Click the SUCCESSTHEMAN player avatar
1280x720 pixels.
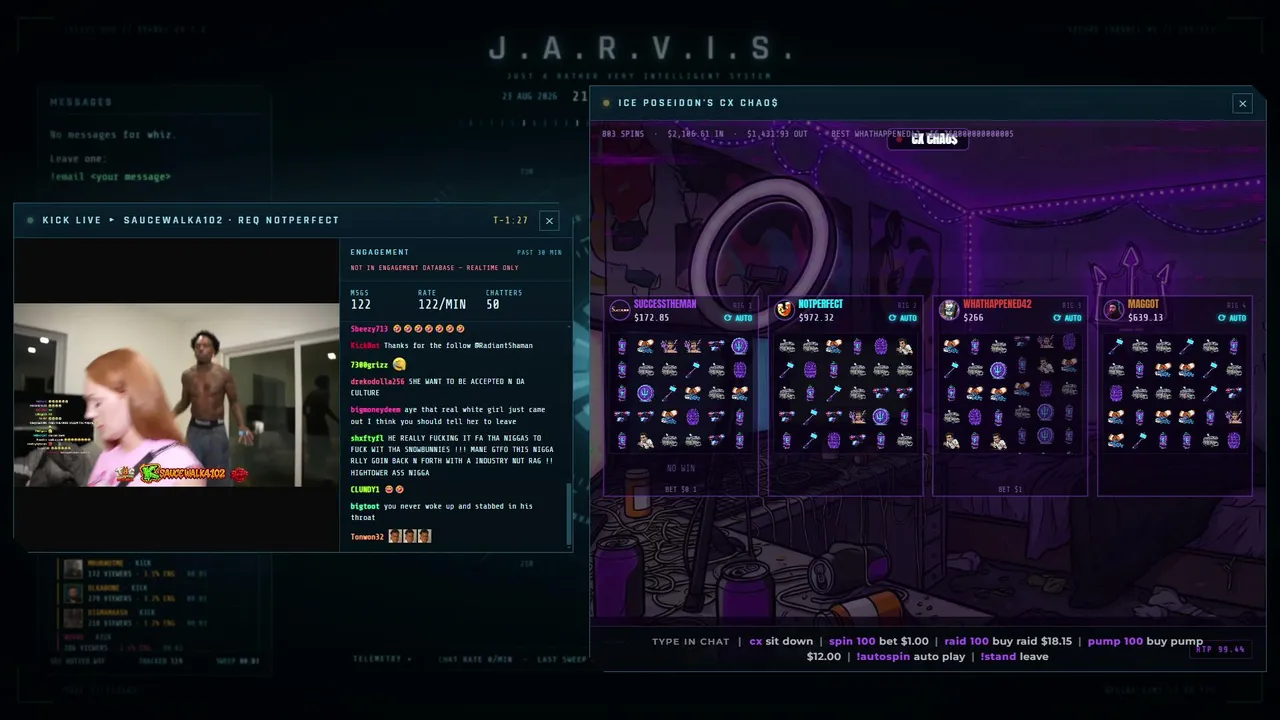pyautogui.click(x=620, y=310)
